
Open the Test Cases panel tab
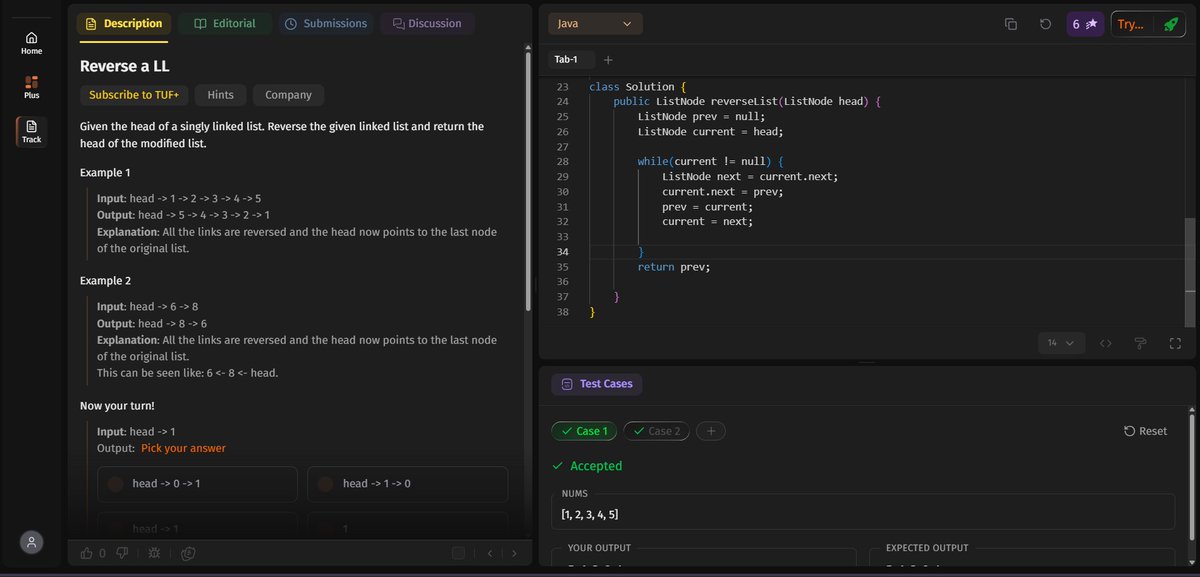tap(597, 384)
